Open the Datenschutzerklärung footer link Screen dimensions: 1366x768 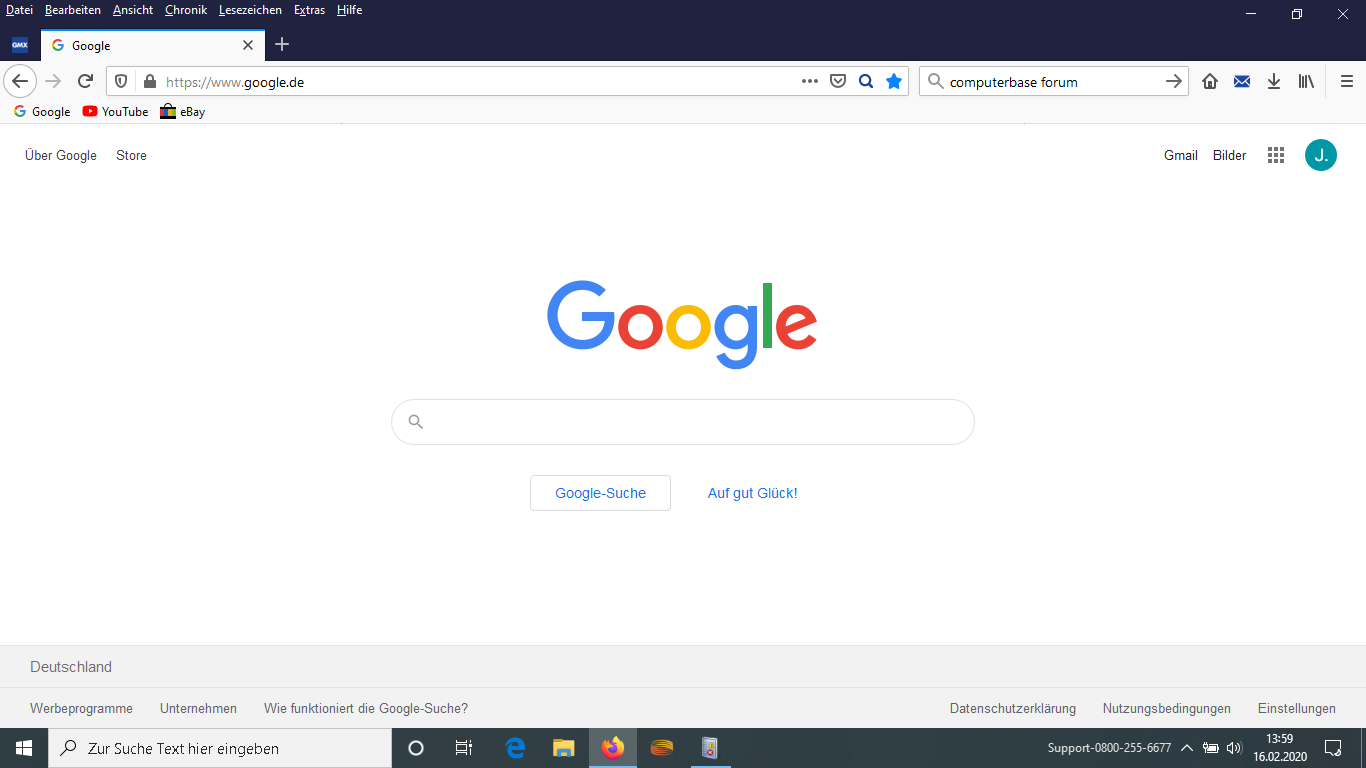coord(1013,708)
